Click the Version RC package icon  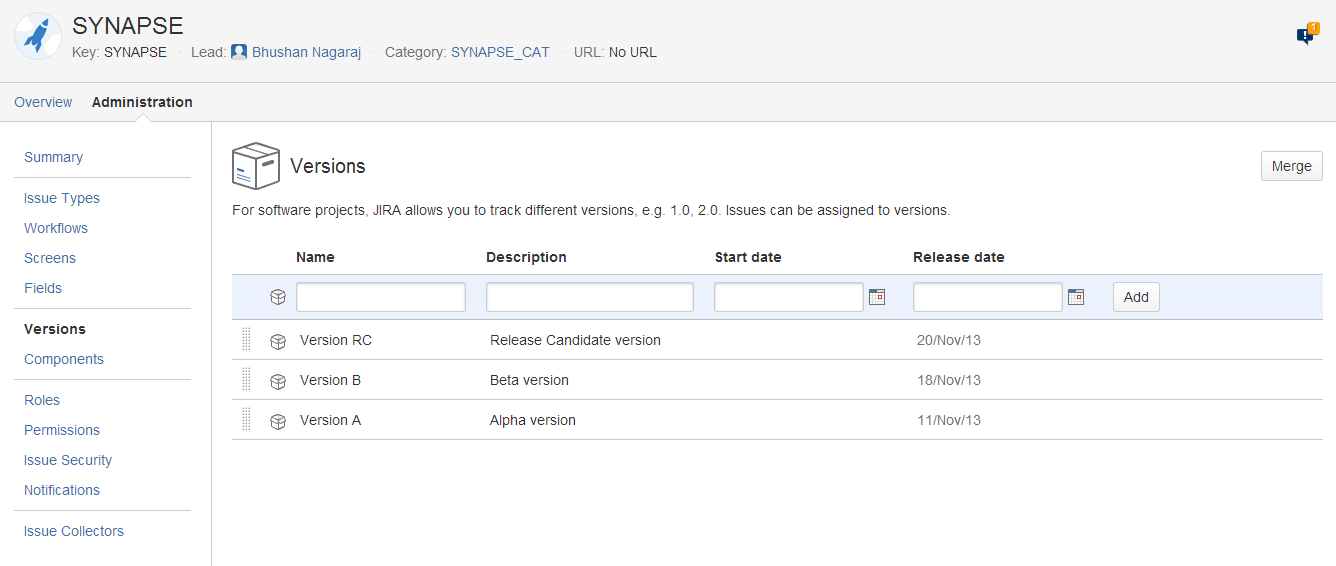point(278,341)
